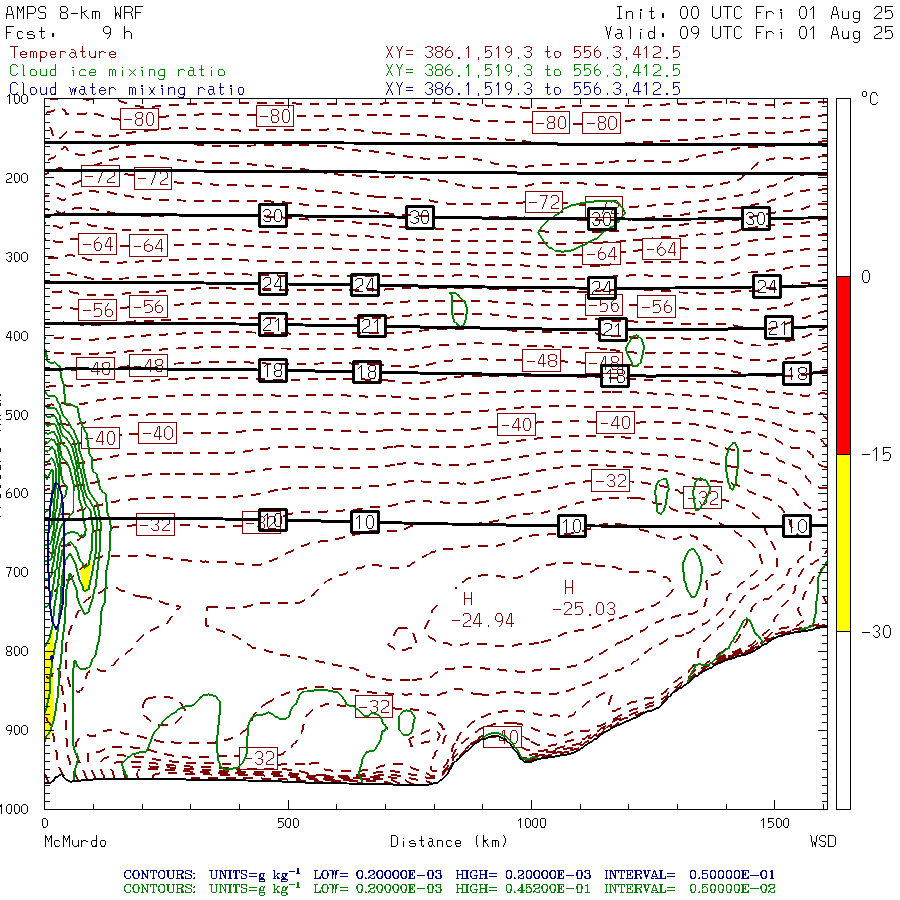Click the '900' tick on pressure axis
900x900 pixels.
tap(17, 730)
